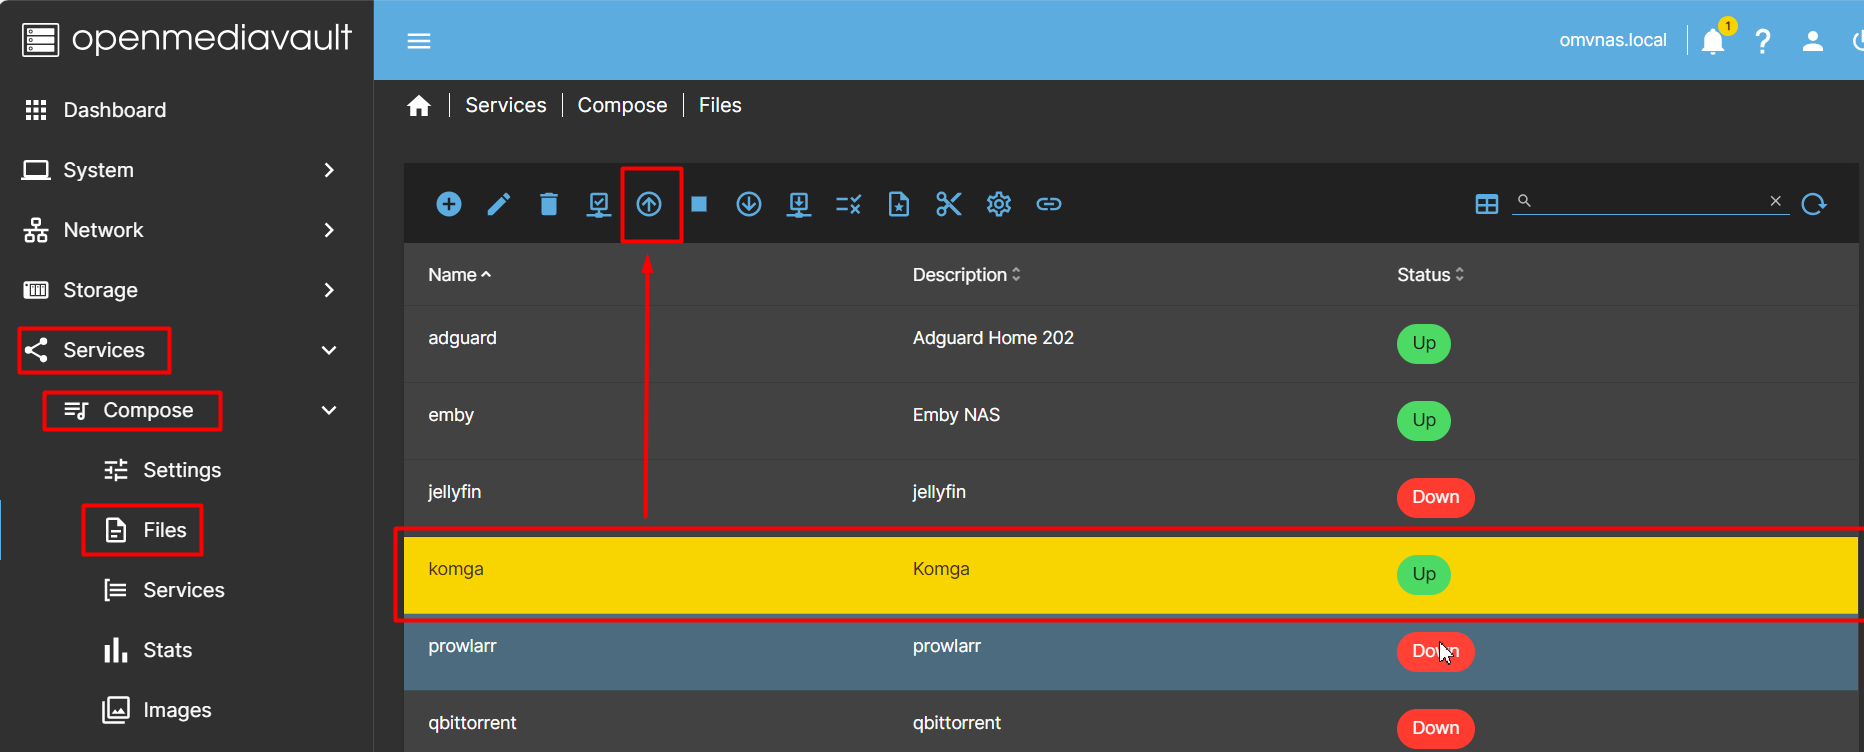Expand the System chevron
The height and width of the screenshot is (752, 1864).
point(329,170)
